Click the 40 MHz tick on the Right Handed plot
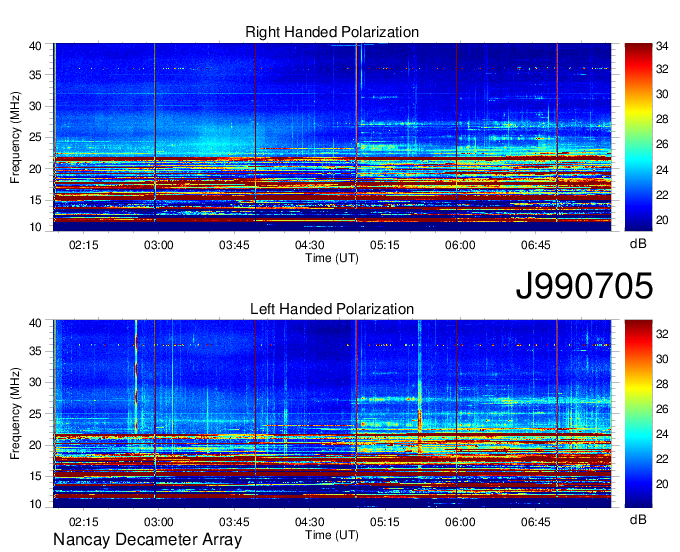Image resolution: width=680 pixels, height=552 pixels. pos(35,46)
